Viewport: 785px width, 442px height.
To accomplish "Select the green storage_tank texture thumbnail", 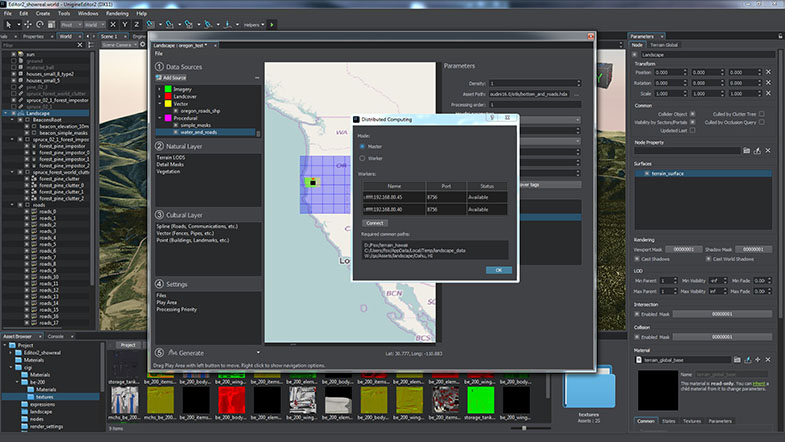I will [x=481, y=399].
